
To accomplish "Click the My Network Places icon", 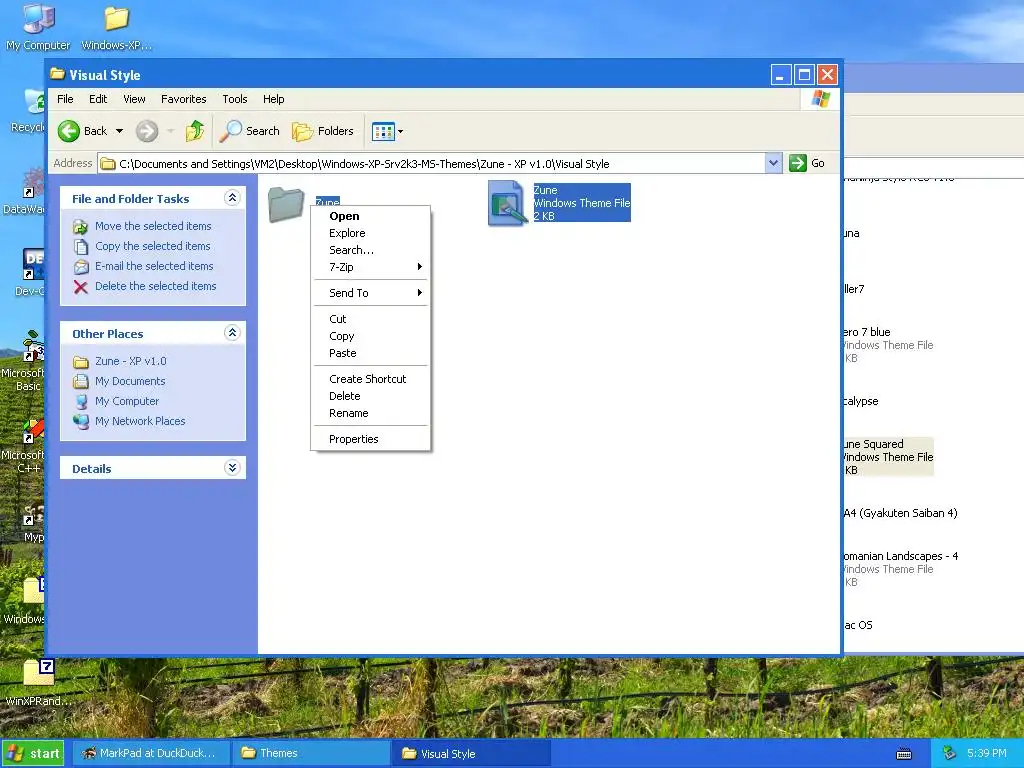I will [x=81, y=421].
